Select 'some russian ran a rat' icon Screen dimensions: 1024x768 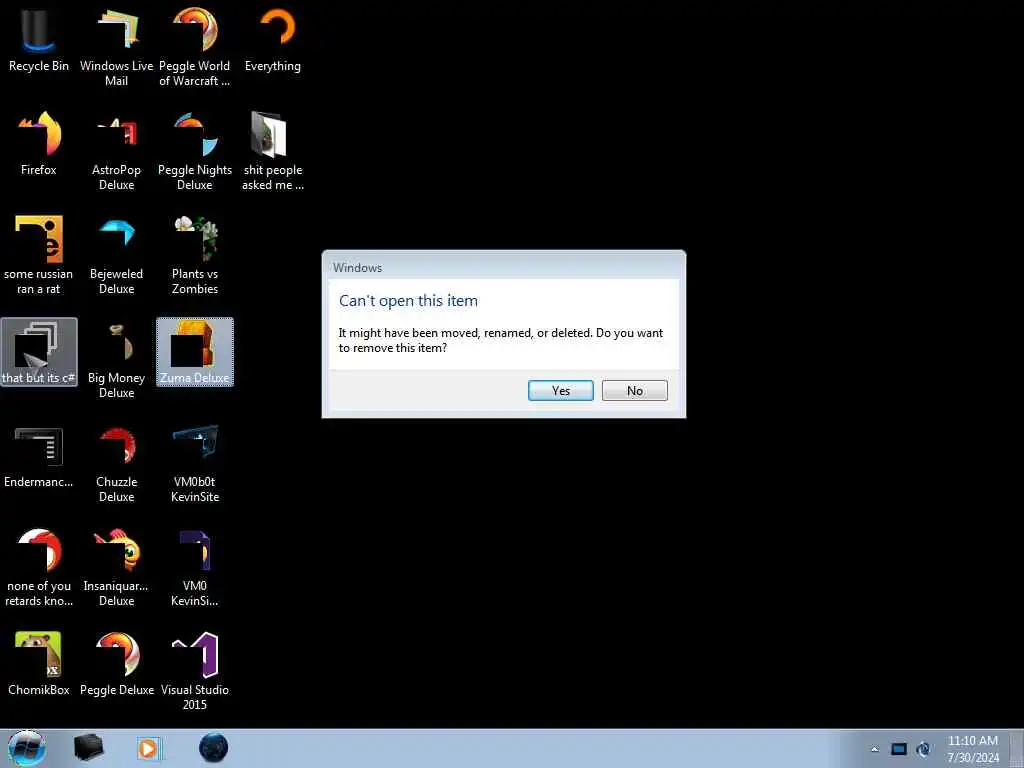[x=39, y=255]
